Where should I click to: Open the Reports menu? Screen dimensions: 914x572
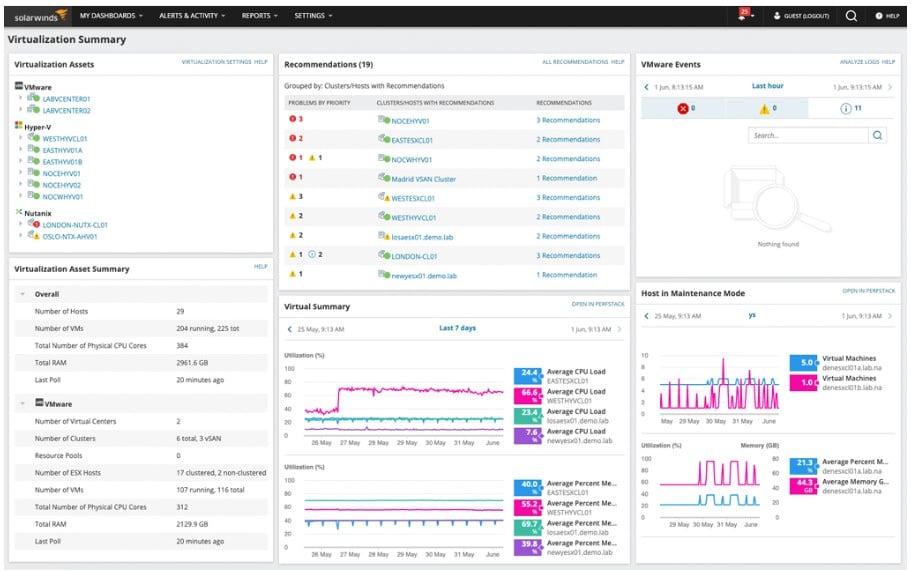coord(259,16)
